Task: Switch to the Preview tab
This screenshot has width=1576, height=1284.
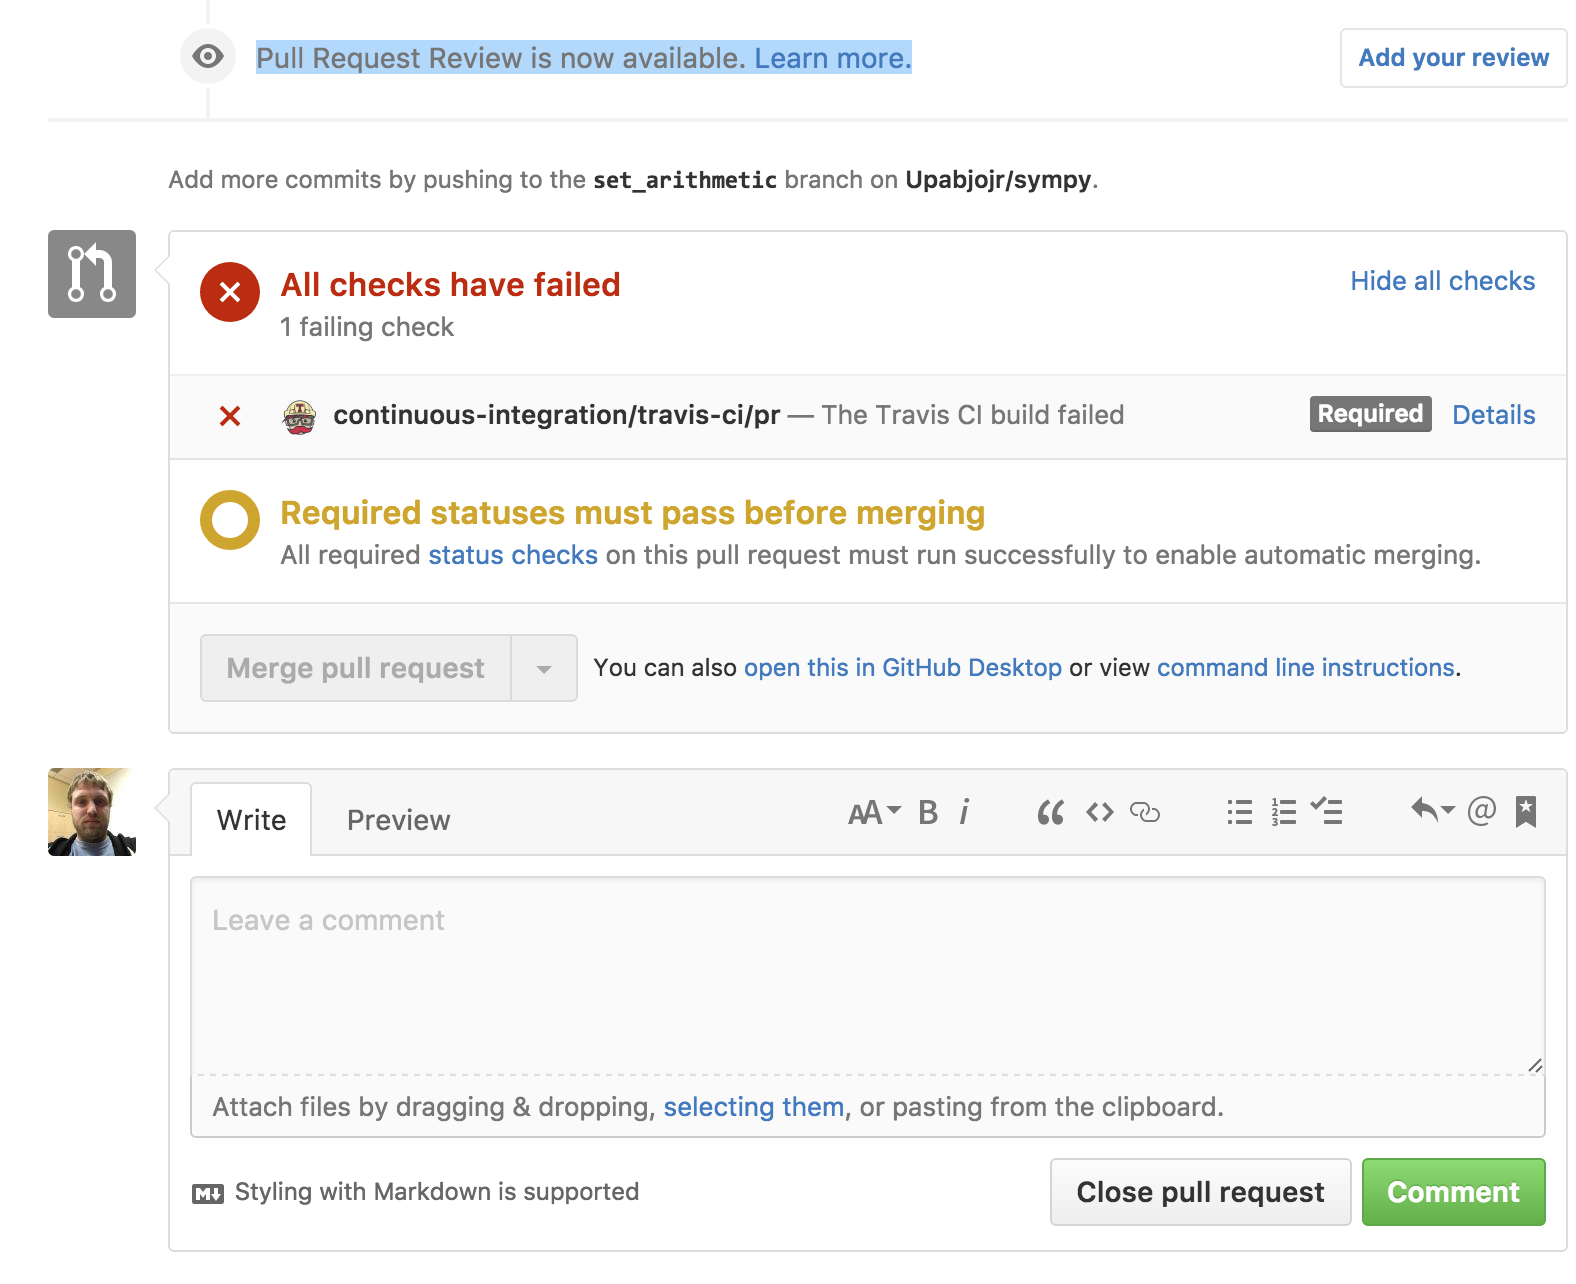Action: tap(398, 820)
